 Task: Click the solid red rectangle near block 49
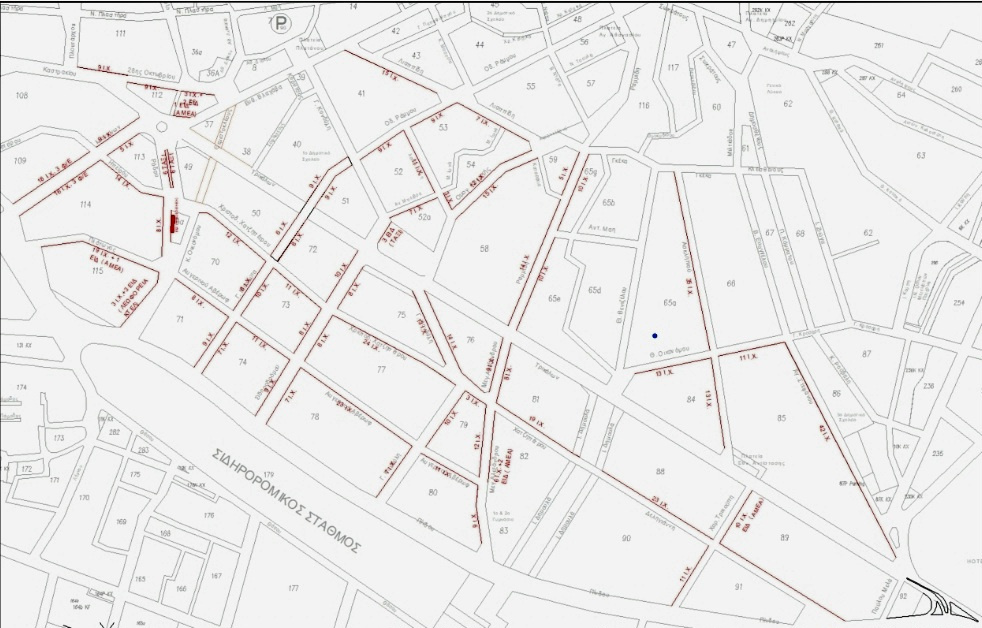174,222
